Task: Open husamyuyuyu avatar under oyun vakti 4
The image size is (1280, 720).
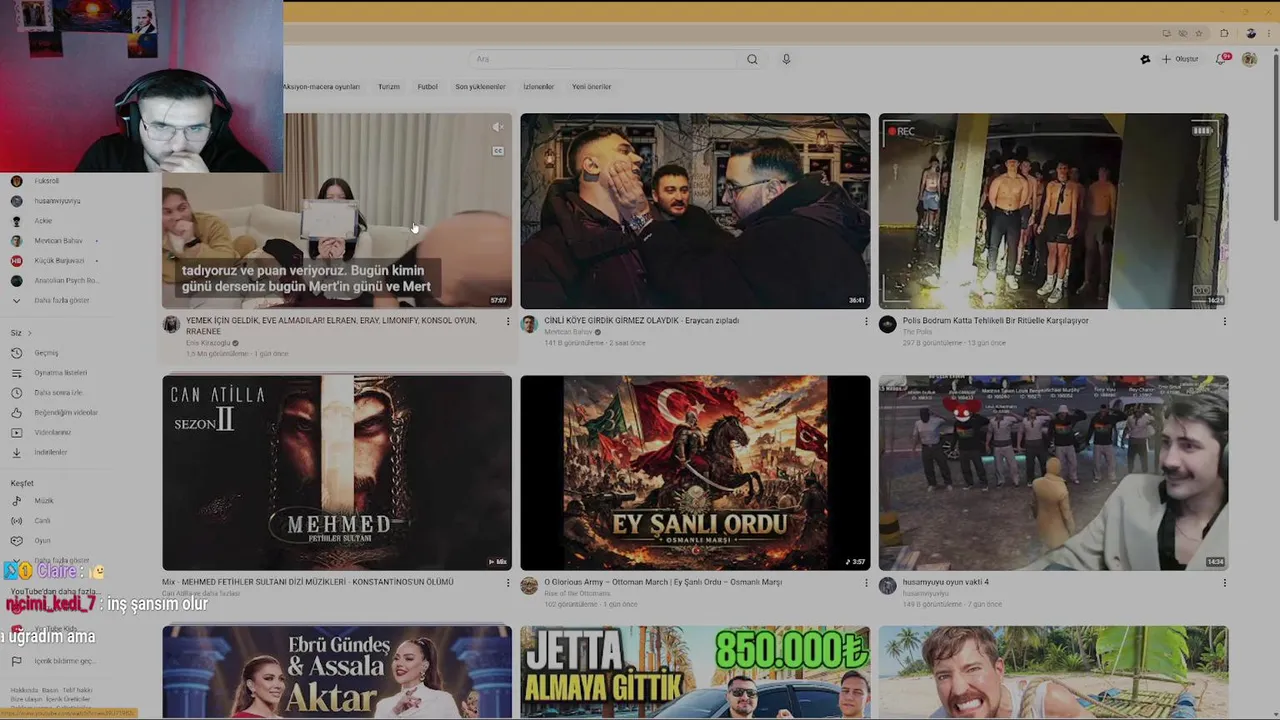Action: [887, 586]
